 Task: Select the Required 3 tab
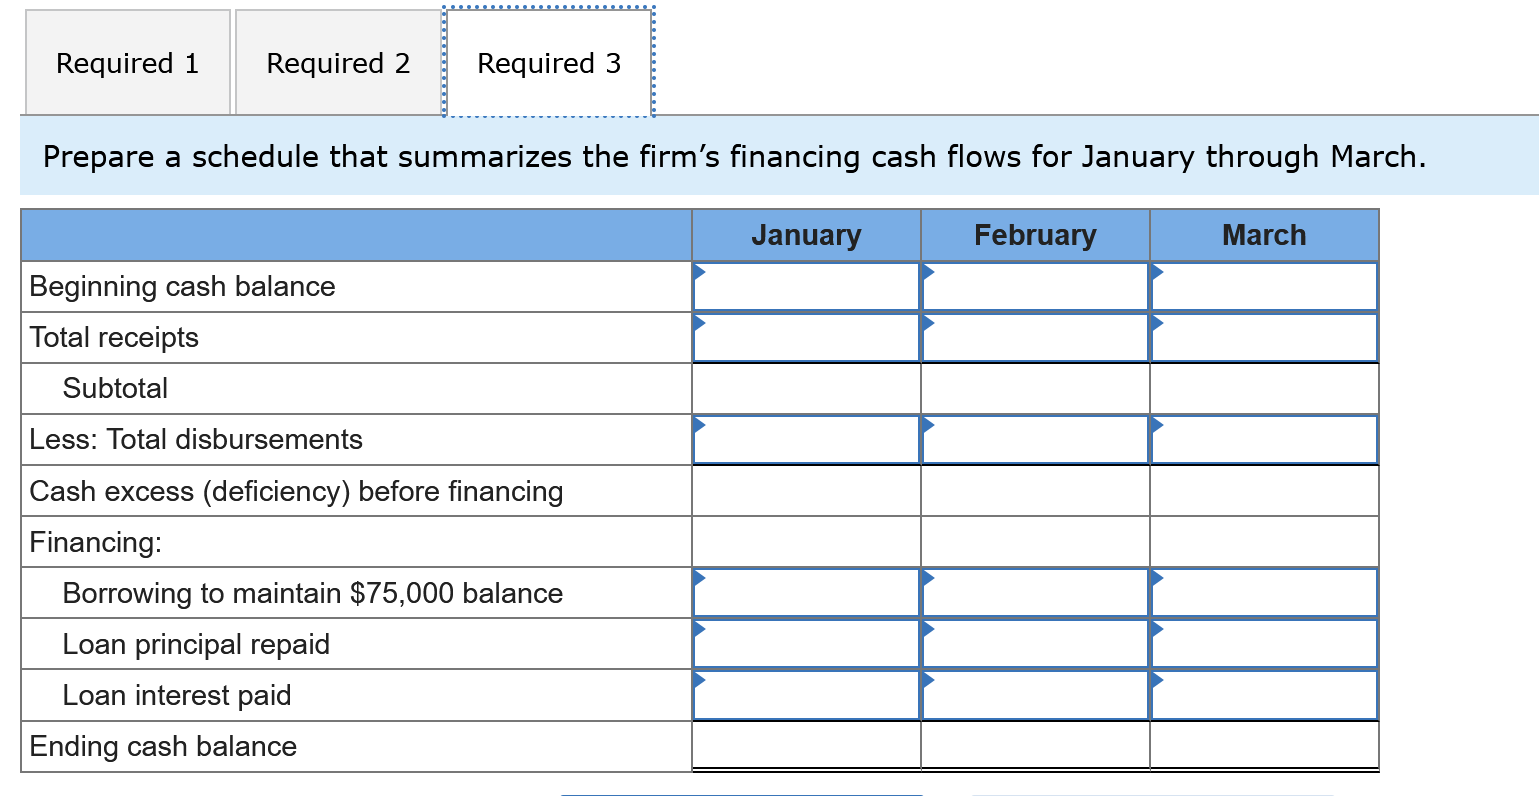(548, 62)
